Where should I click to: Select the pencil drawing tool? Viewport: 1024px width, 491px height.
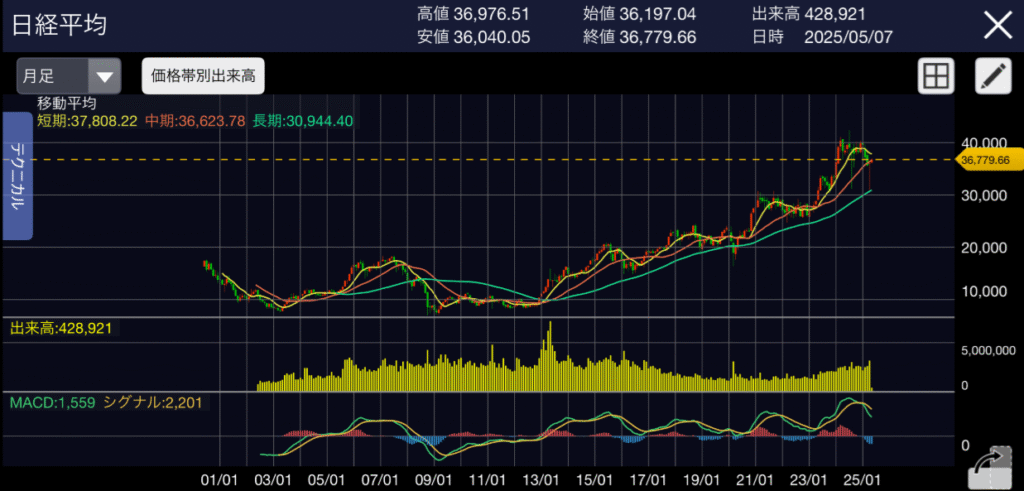pyautogui.click(x=992, y=77)
